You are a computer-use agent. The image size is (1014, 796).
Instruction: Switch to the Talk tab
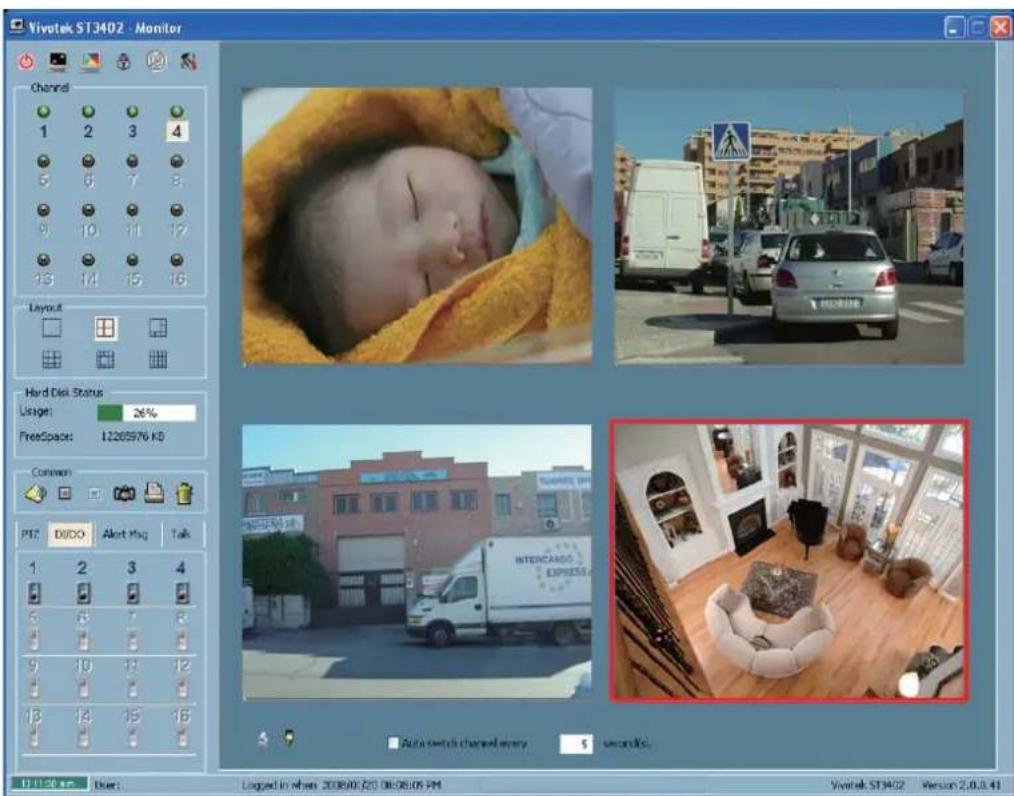[x=180, y=534]
